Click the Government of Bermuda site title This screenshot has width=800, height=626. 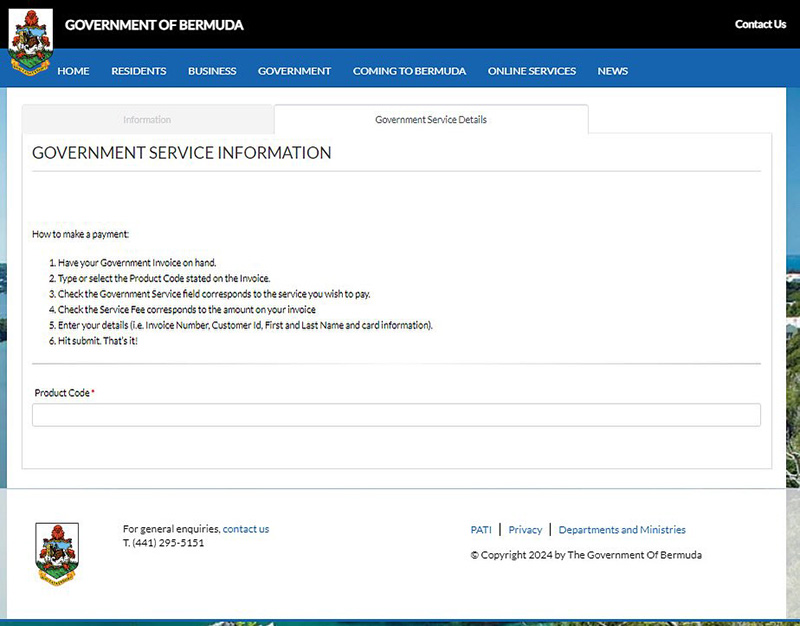pos(154,24)
